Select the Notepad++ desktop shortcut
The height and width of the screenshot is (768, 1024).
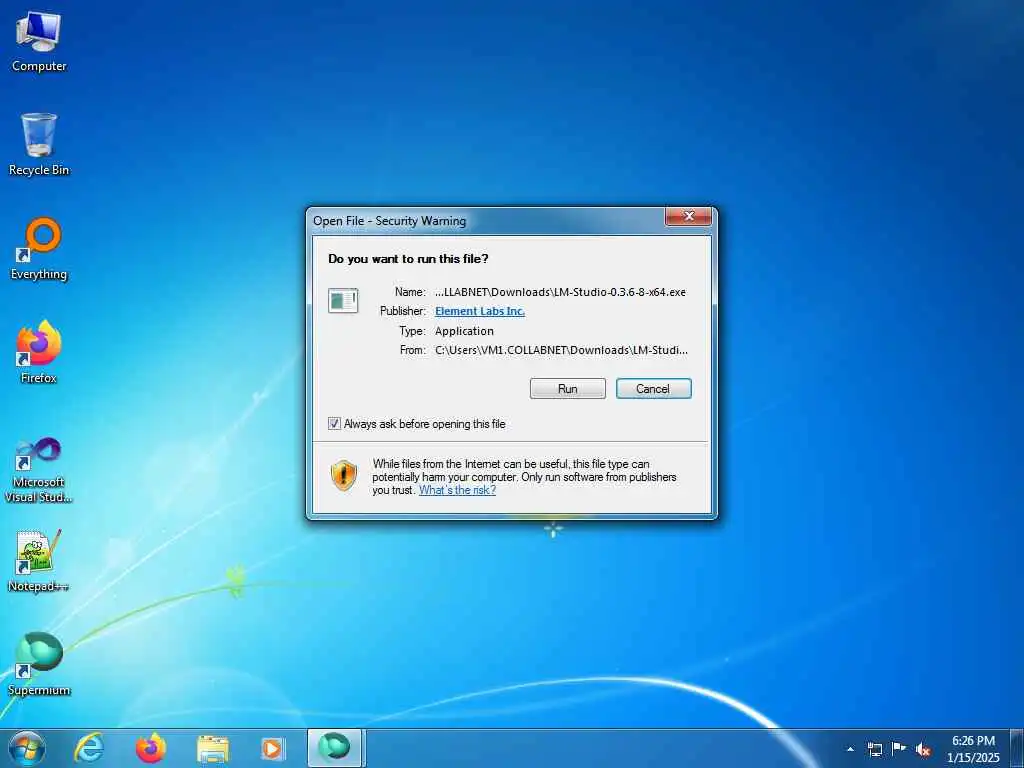pyautogui.click(x=39, y=560)
